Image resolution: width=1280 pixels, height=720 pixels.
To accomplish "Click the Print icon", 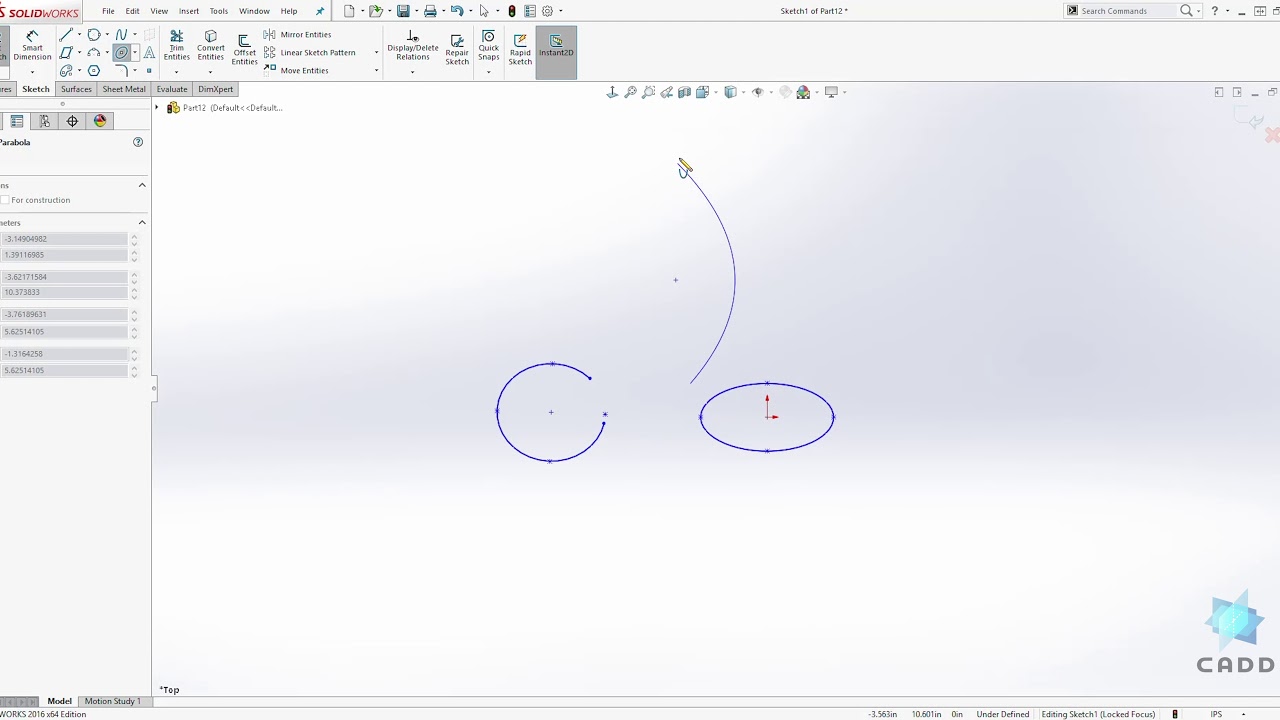I will [430, 11].
